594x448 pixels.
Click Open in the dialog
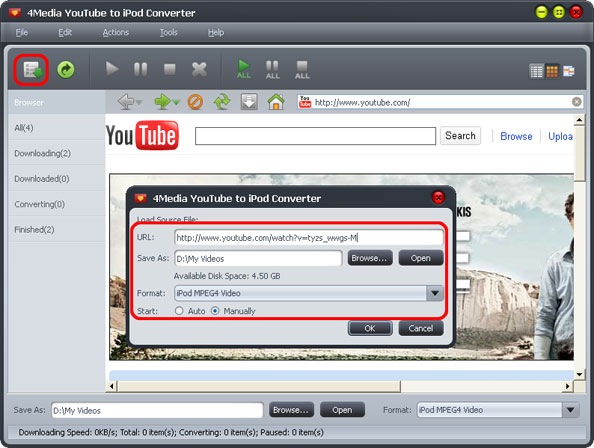click(420, 258)
